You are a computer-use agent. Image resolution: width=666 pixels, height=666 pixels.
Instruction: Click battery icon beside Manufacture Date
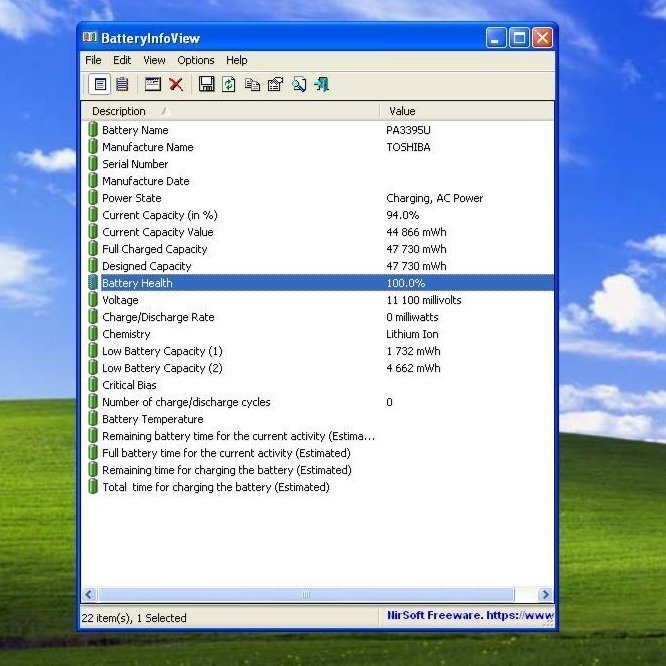(93, 181)
